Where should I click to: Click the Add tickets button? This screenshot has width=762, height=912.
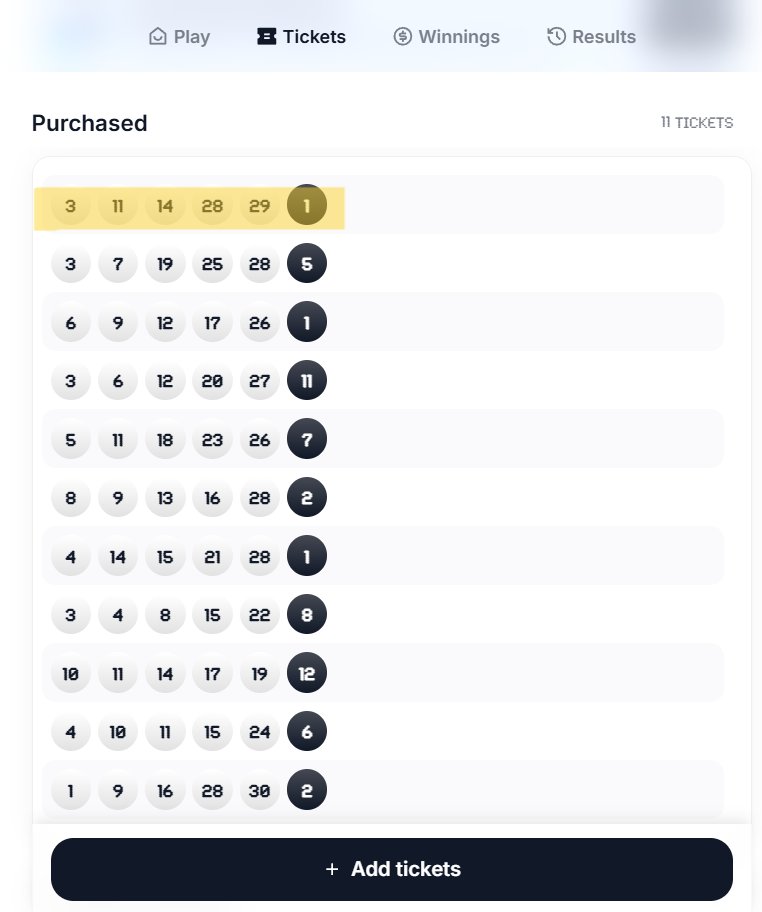391,869
